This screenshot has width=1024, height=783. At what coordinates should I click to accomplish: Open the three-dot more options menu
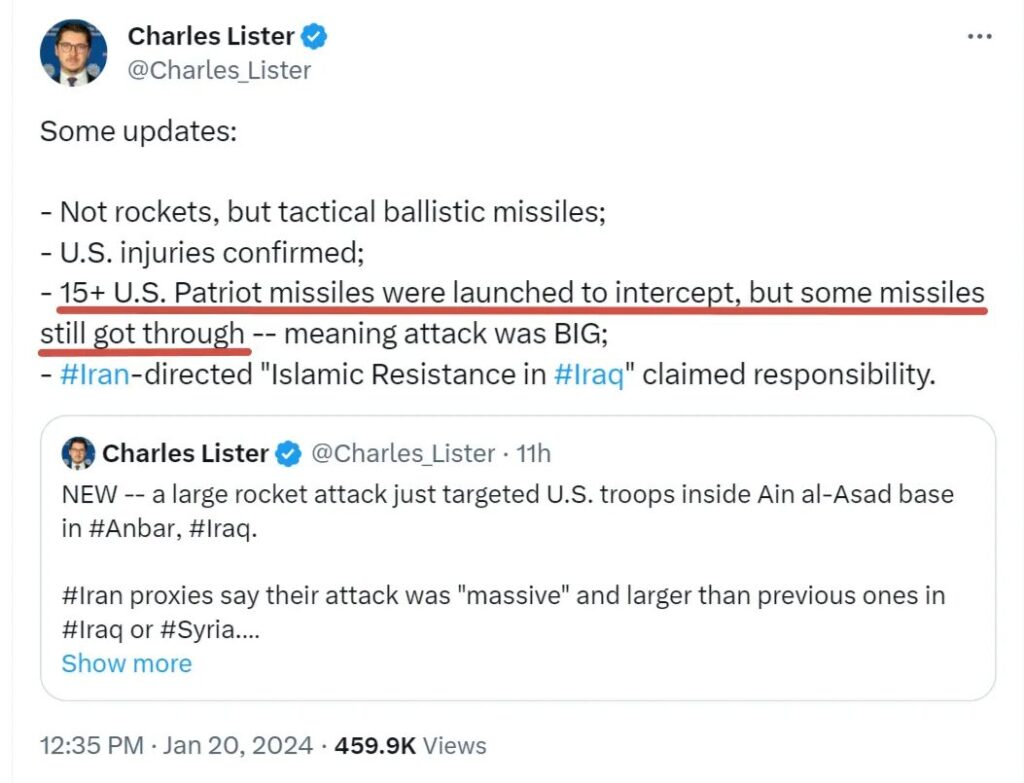(x=979, y=37)
